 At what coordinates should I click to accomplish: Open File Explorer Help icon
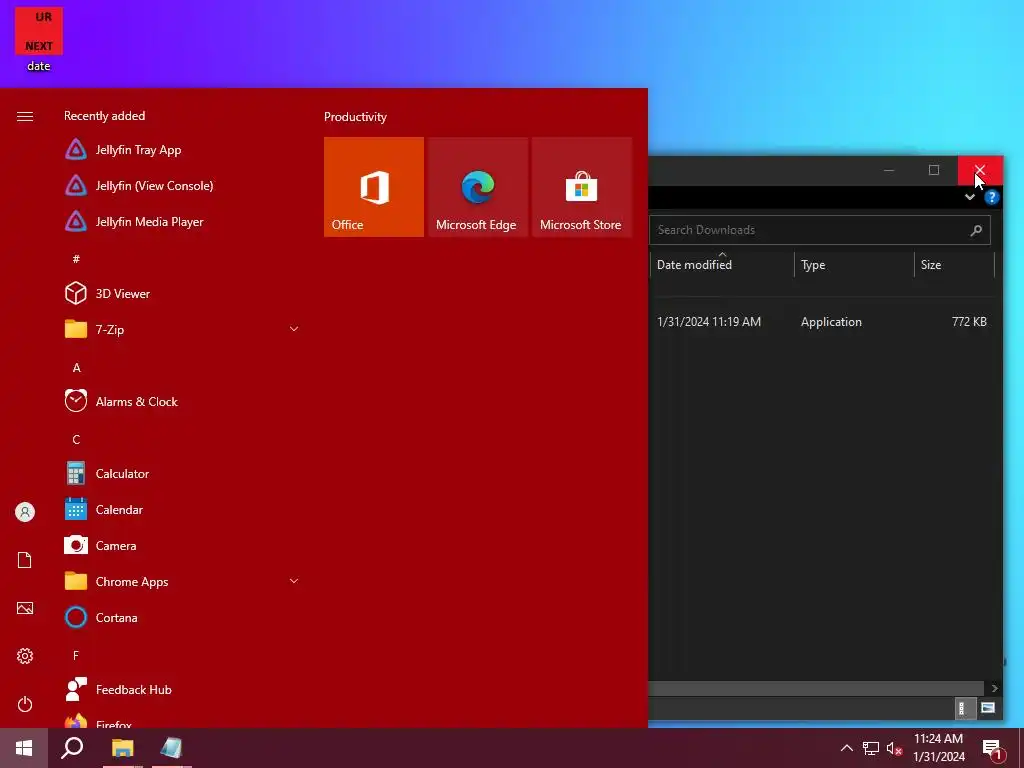click(x=991, y=197)
